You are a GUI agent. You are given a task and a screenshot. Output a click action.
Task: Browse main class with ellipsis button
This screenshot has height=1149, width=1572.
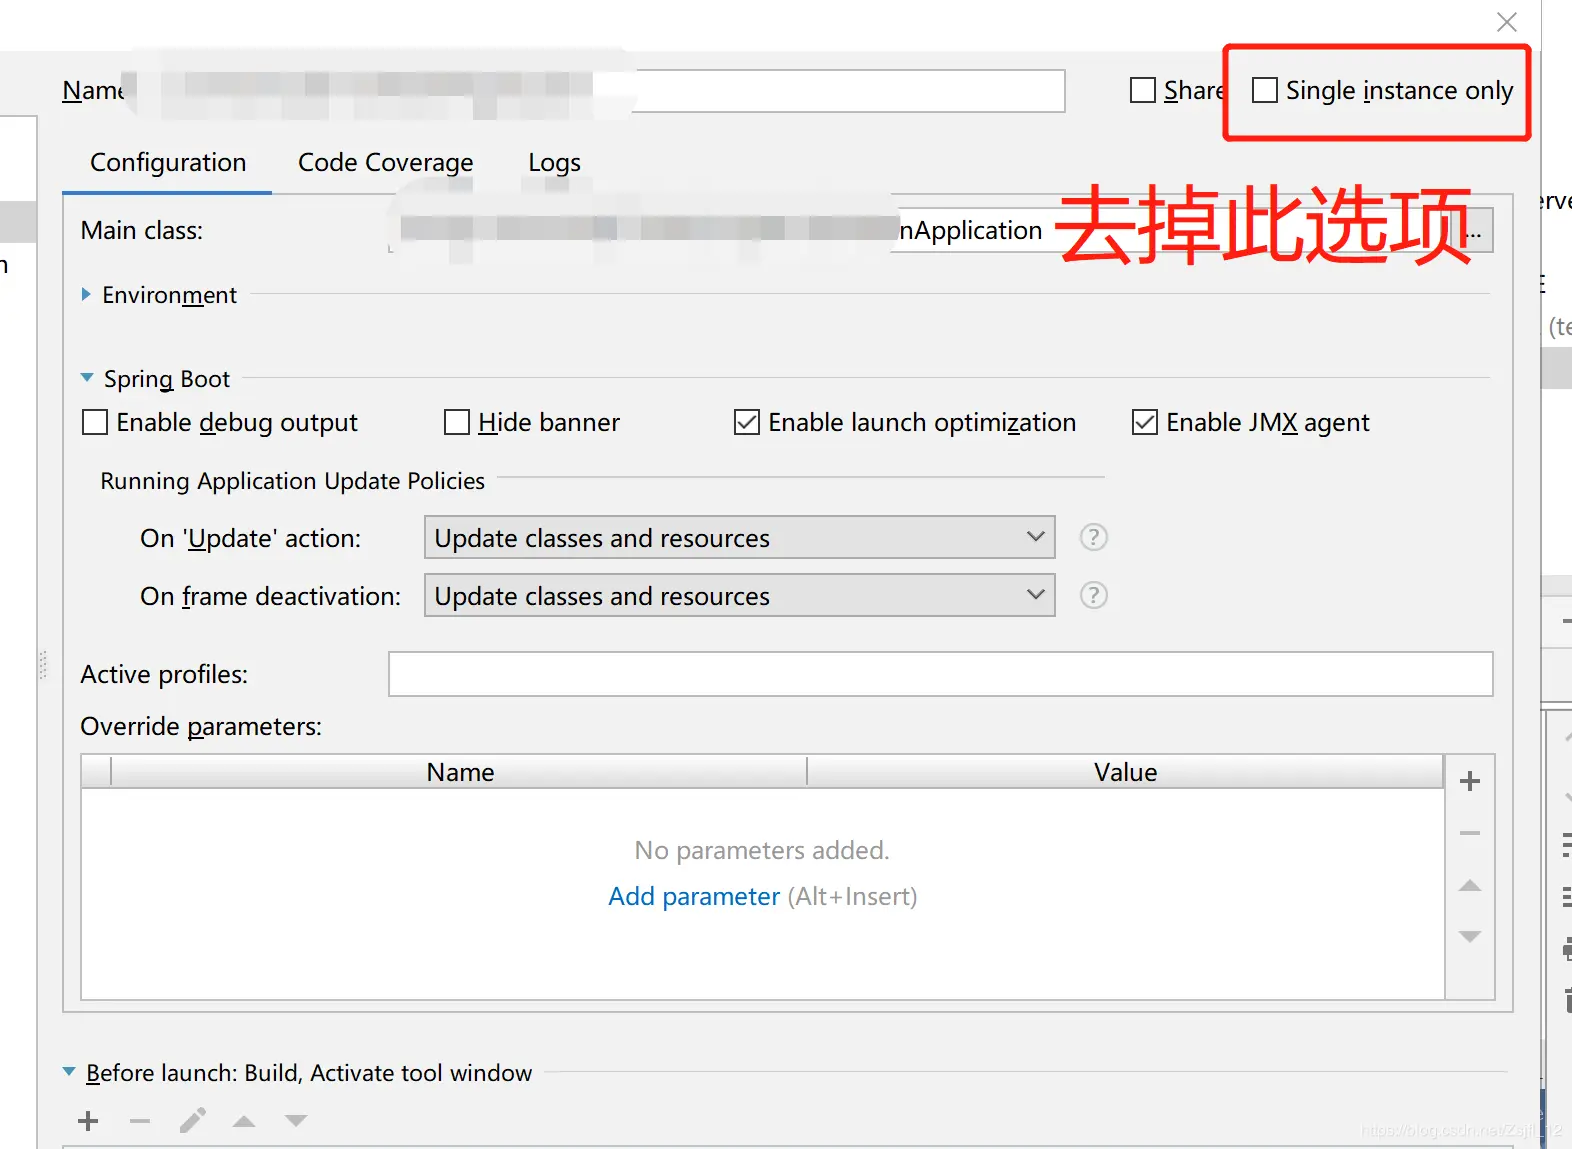(x=1475, y=230)
